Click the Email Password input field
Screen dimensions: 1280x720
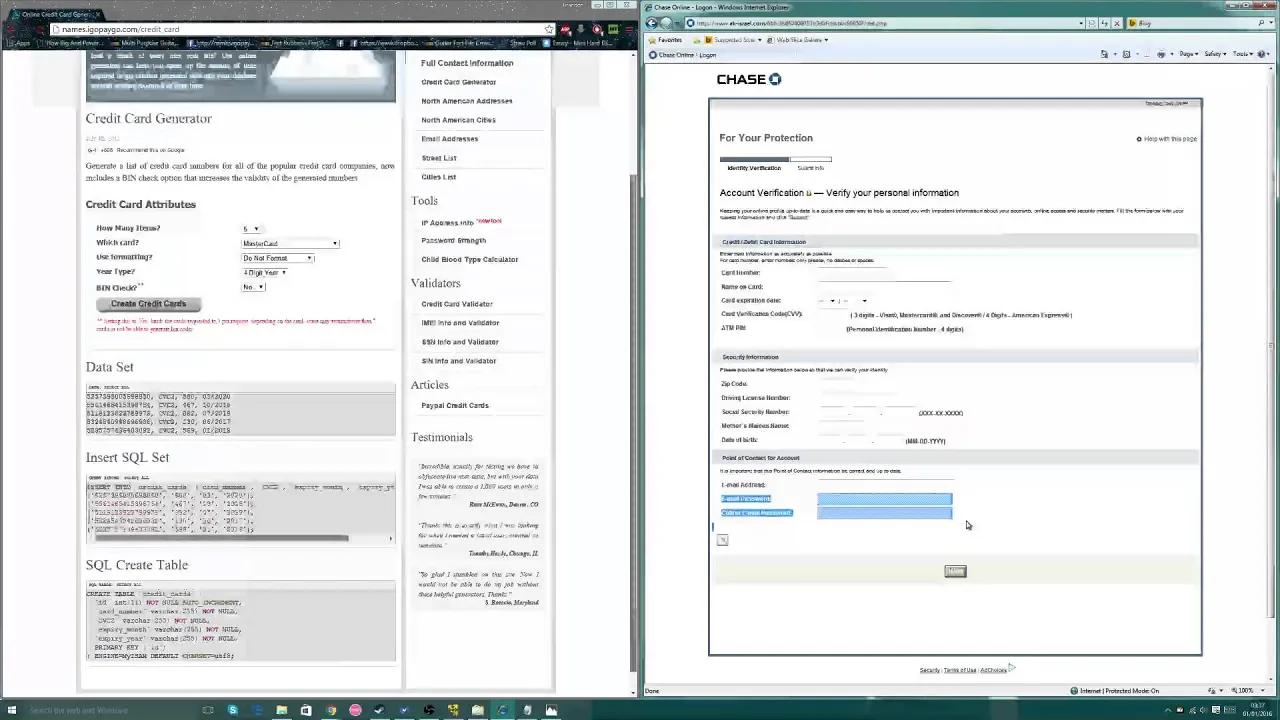pyautogui.click(x=885, y=499)
